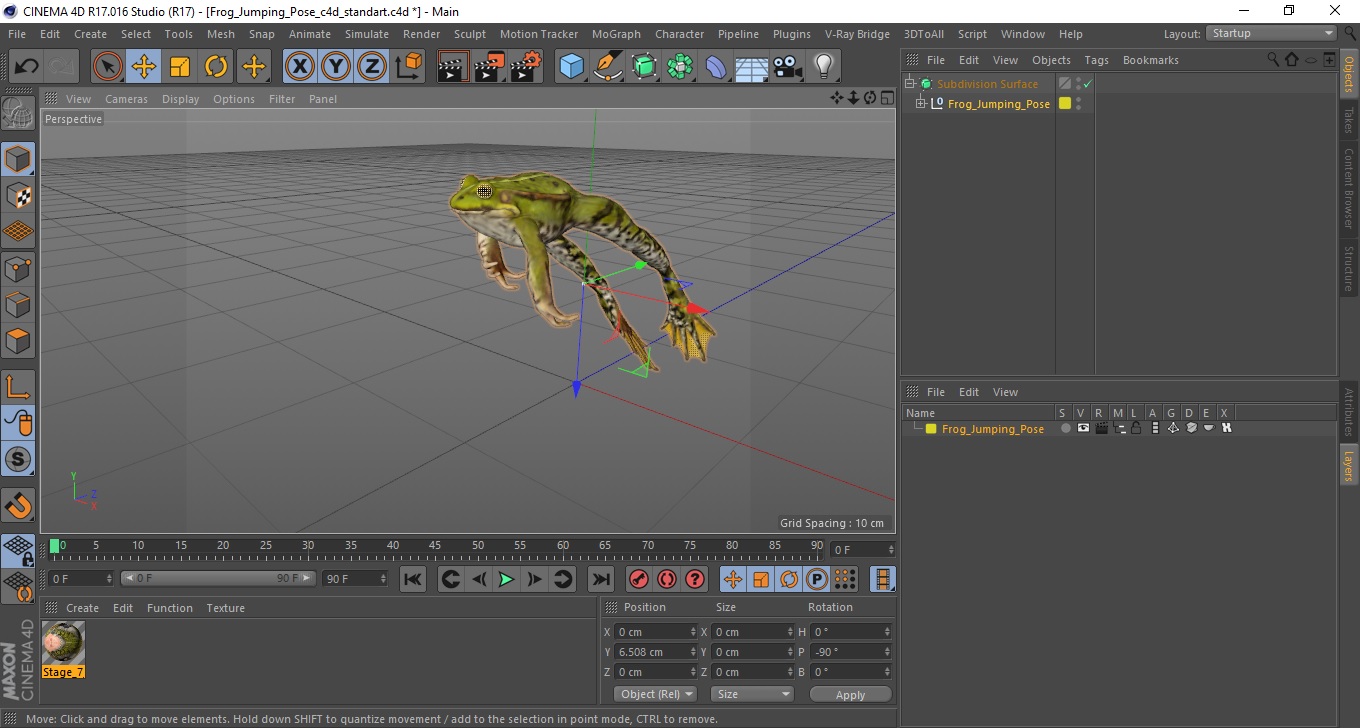
Task: Add a Cube primitive object
Action: [x=572, y=67]
